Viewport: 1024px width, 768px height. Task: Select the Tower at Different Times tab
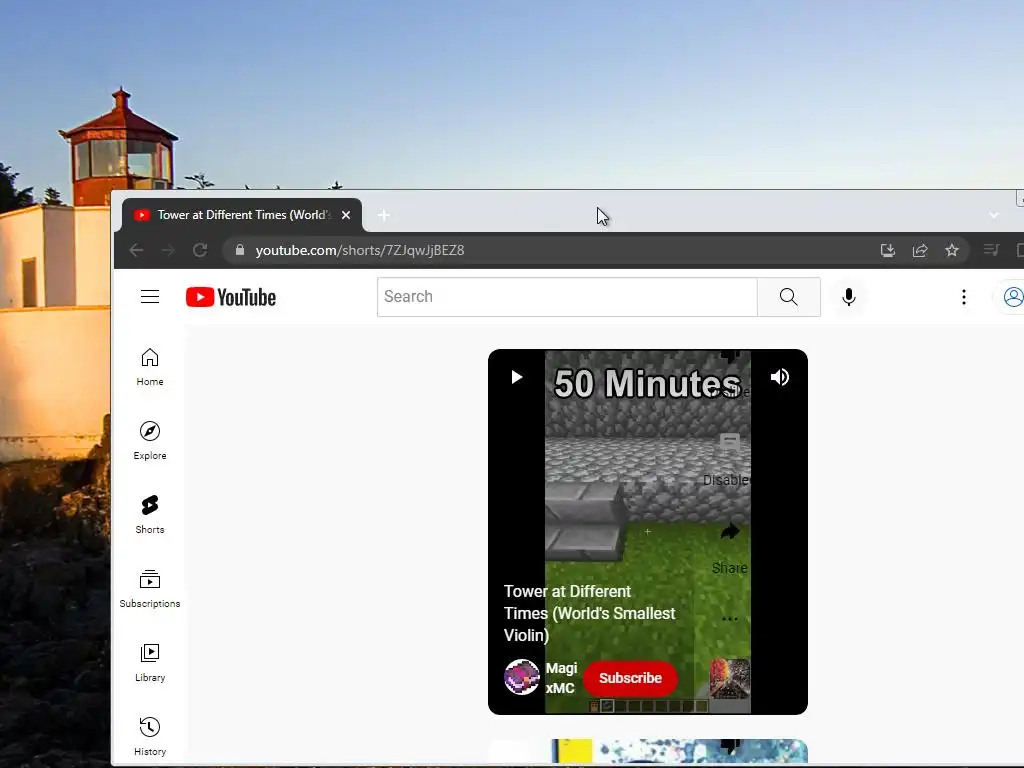click(x=242, y=215)
